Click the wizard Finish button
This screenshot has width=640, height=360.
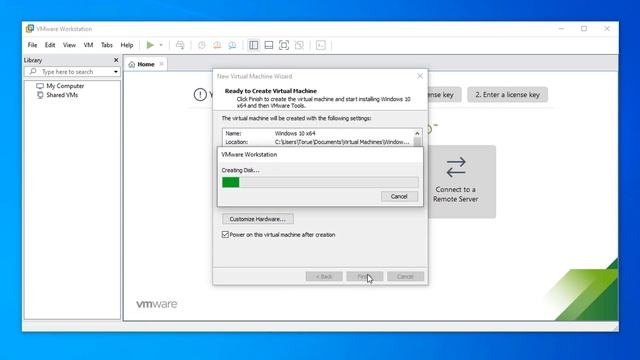(364, 276)
